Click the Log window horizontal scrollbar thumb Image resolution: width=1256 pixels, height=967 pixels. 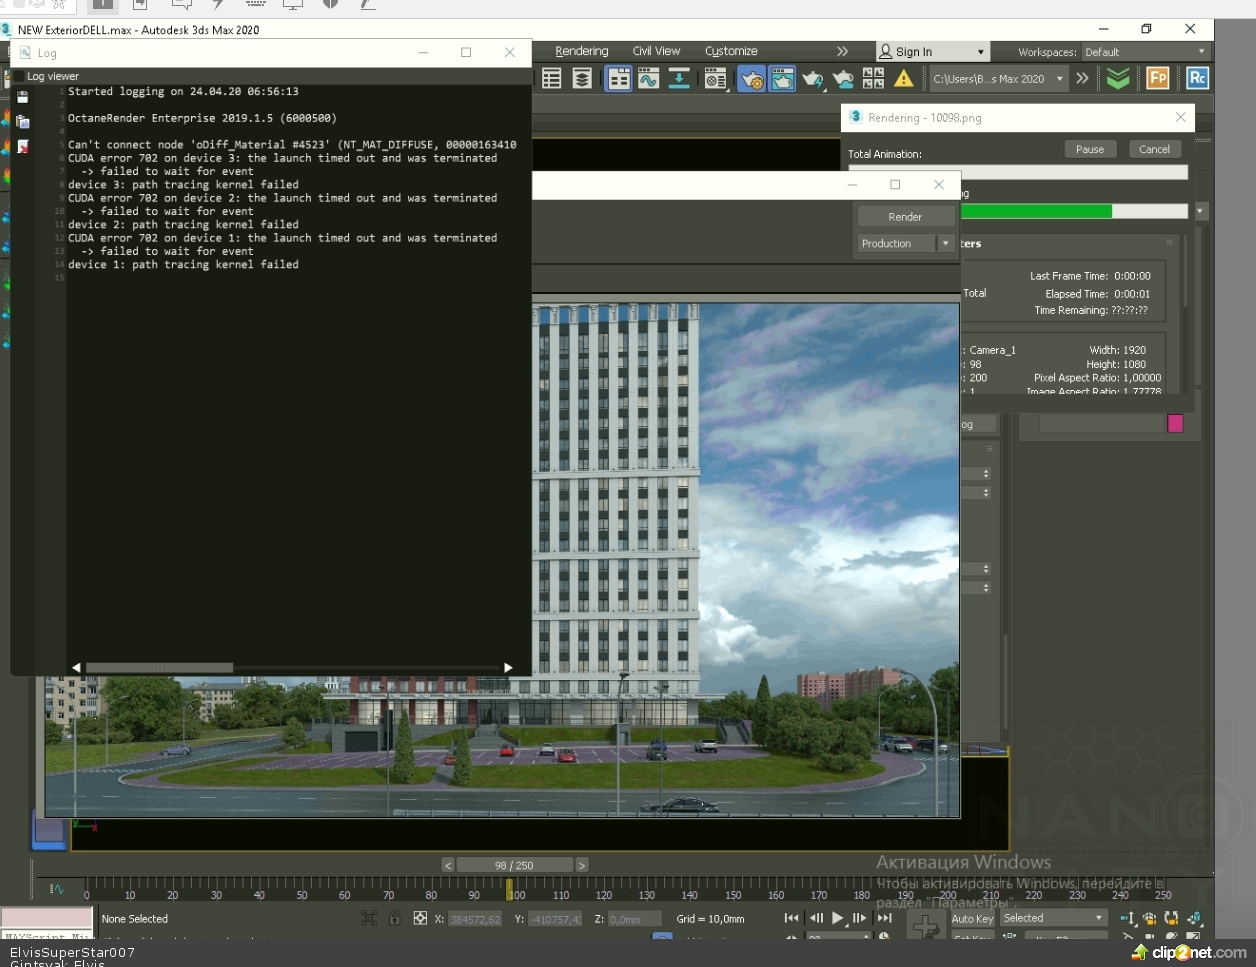[159, 667]
